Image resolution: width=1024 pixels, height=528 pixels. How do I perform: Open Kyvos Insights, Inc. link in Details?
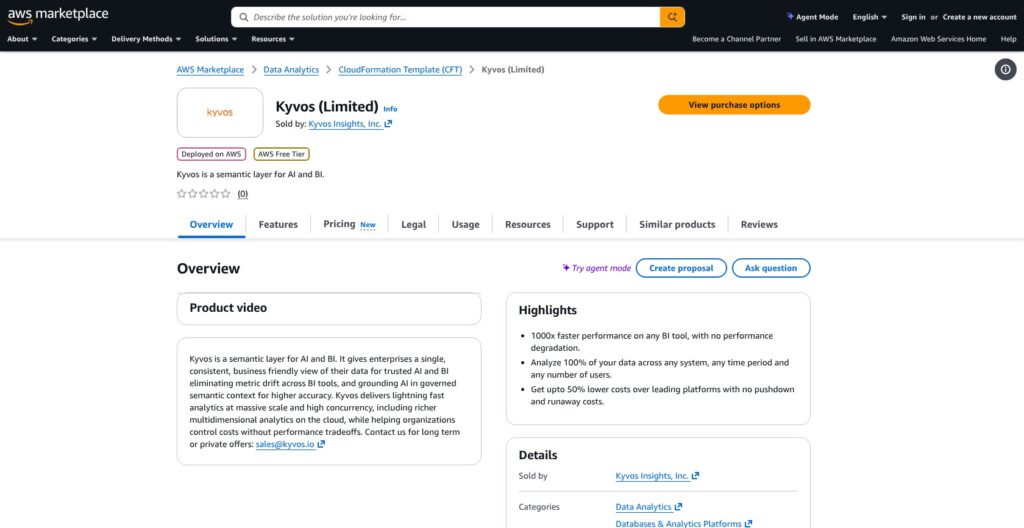657,476
